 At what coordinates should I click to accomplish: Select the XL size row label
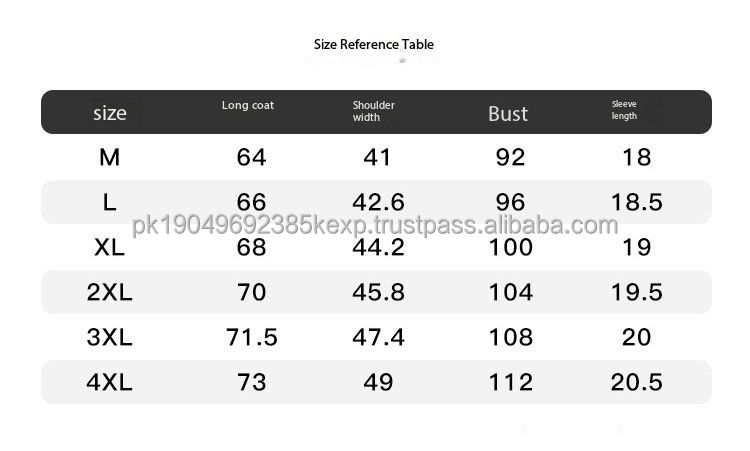(x=110, y=247)
